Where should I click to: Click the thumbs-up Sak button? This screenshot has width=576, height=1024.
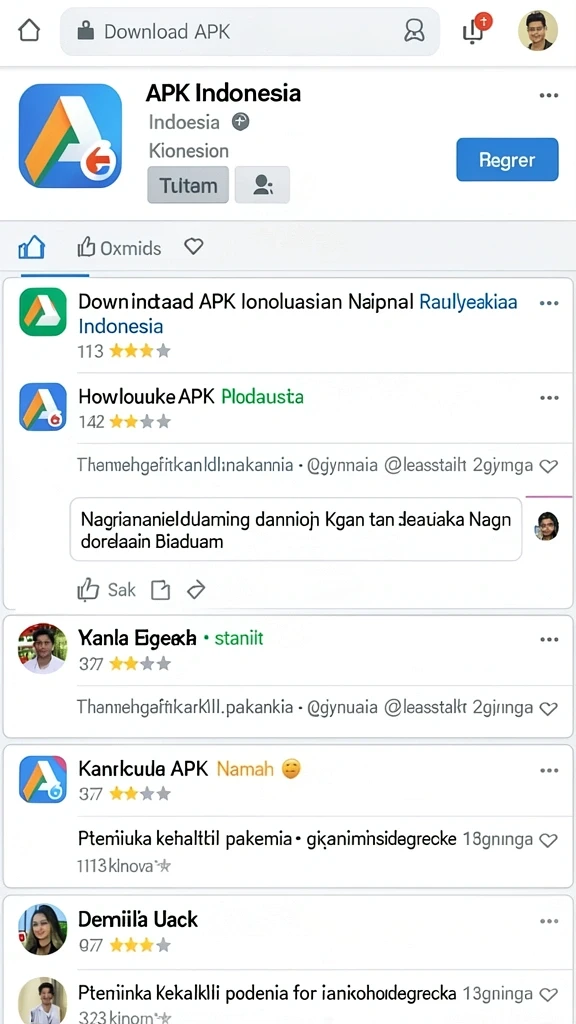tap(106, 590)
